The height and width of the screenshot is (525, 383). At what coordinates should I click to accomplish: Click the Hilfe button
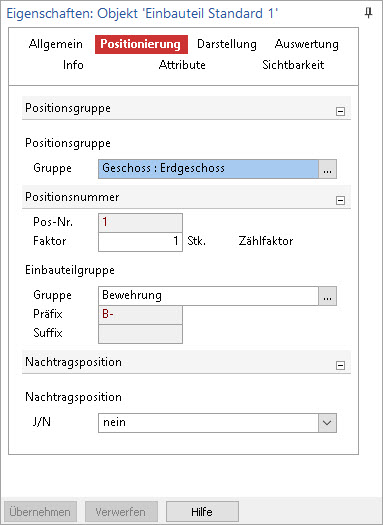click(x=202, y=512)
